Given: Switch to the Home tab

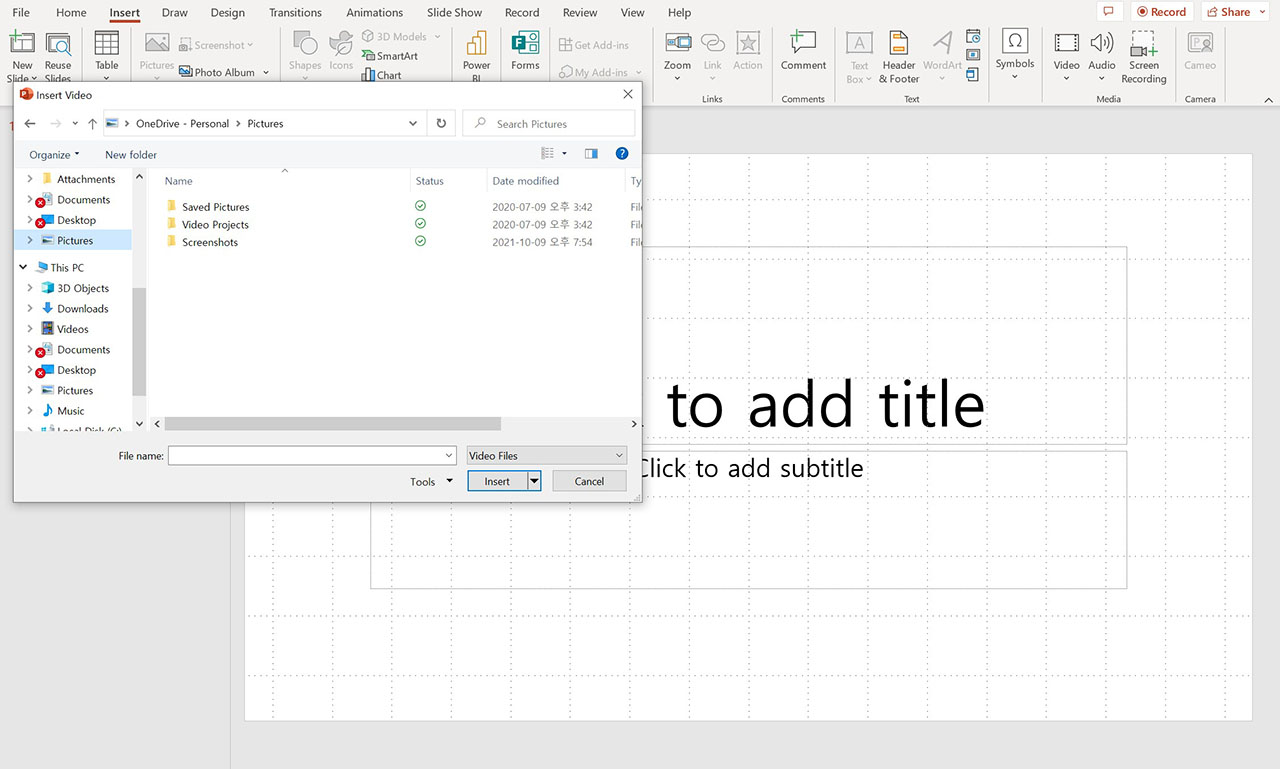Looking at the screenshot, I should point(71,12).
